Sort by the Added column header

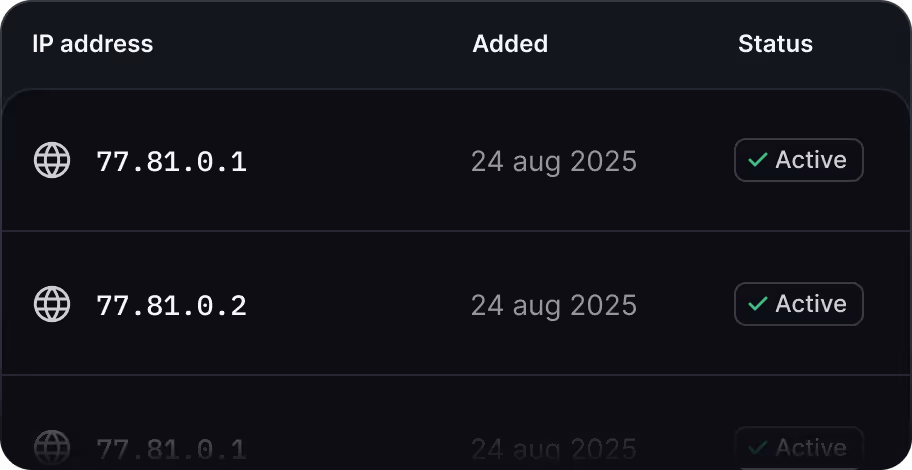(510, 44)
